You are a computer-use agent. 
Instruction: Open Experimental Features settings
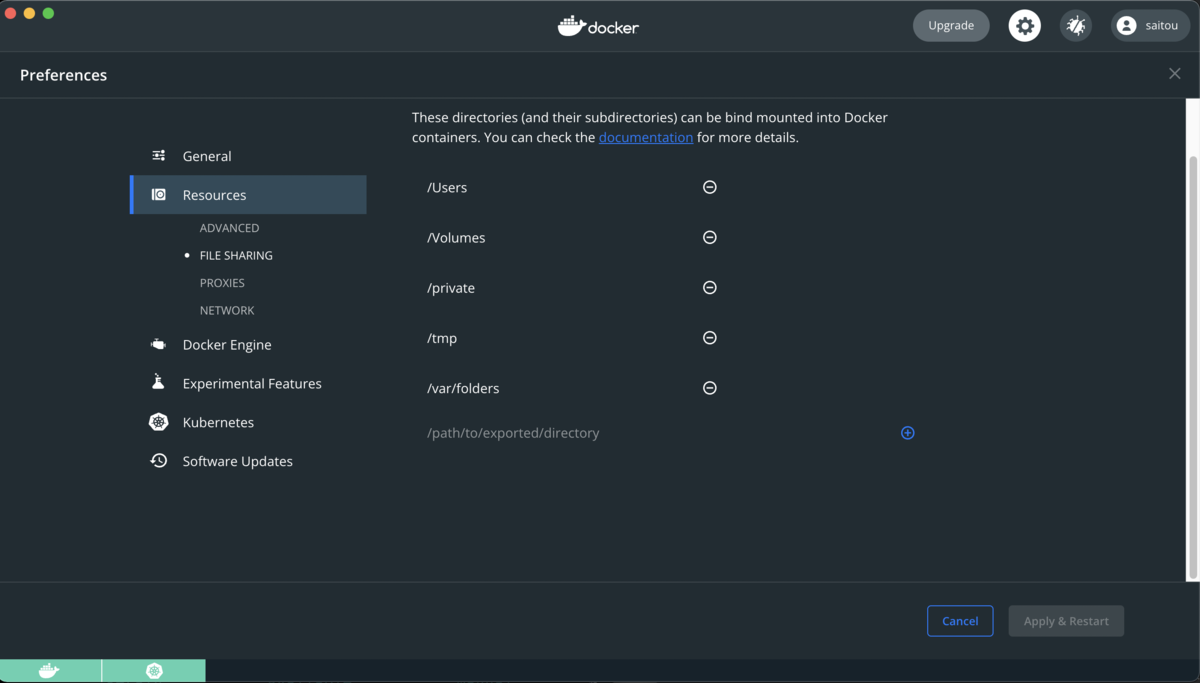coord(251,384)
